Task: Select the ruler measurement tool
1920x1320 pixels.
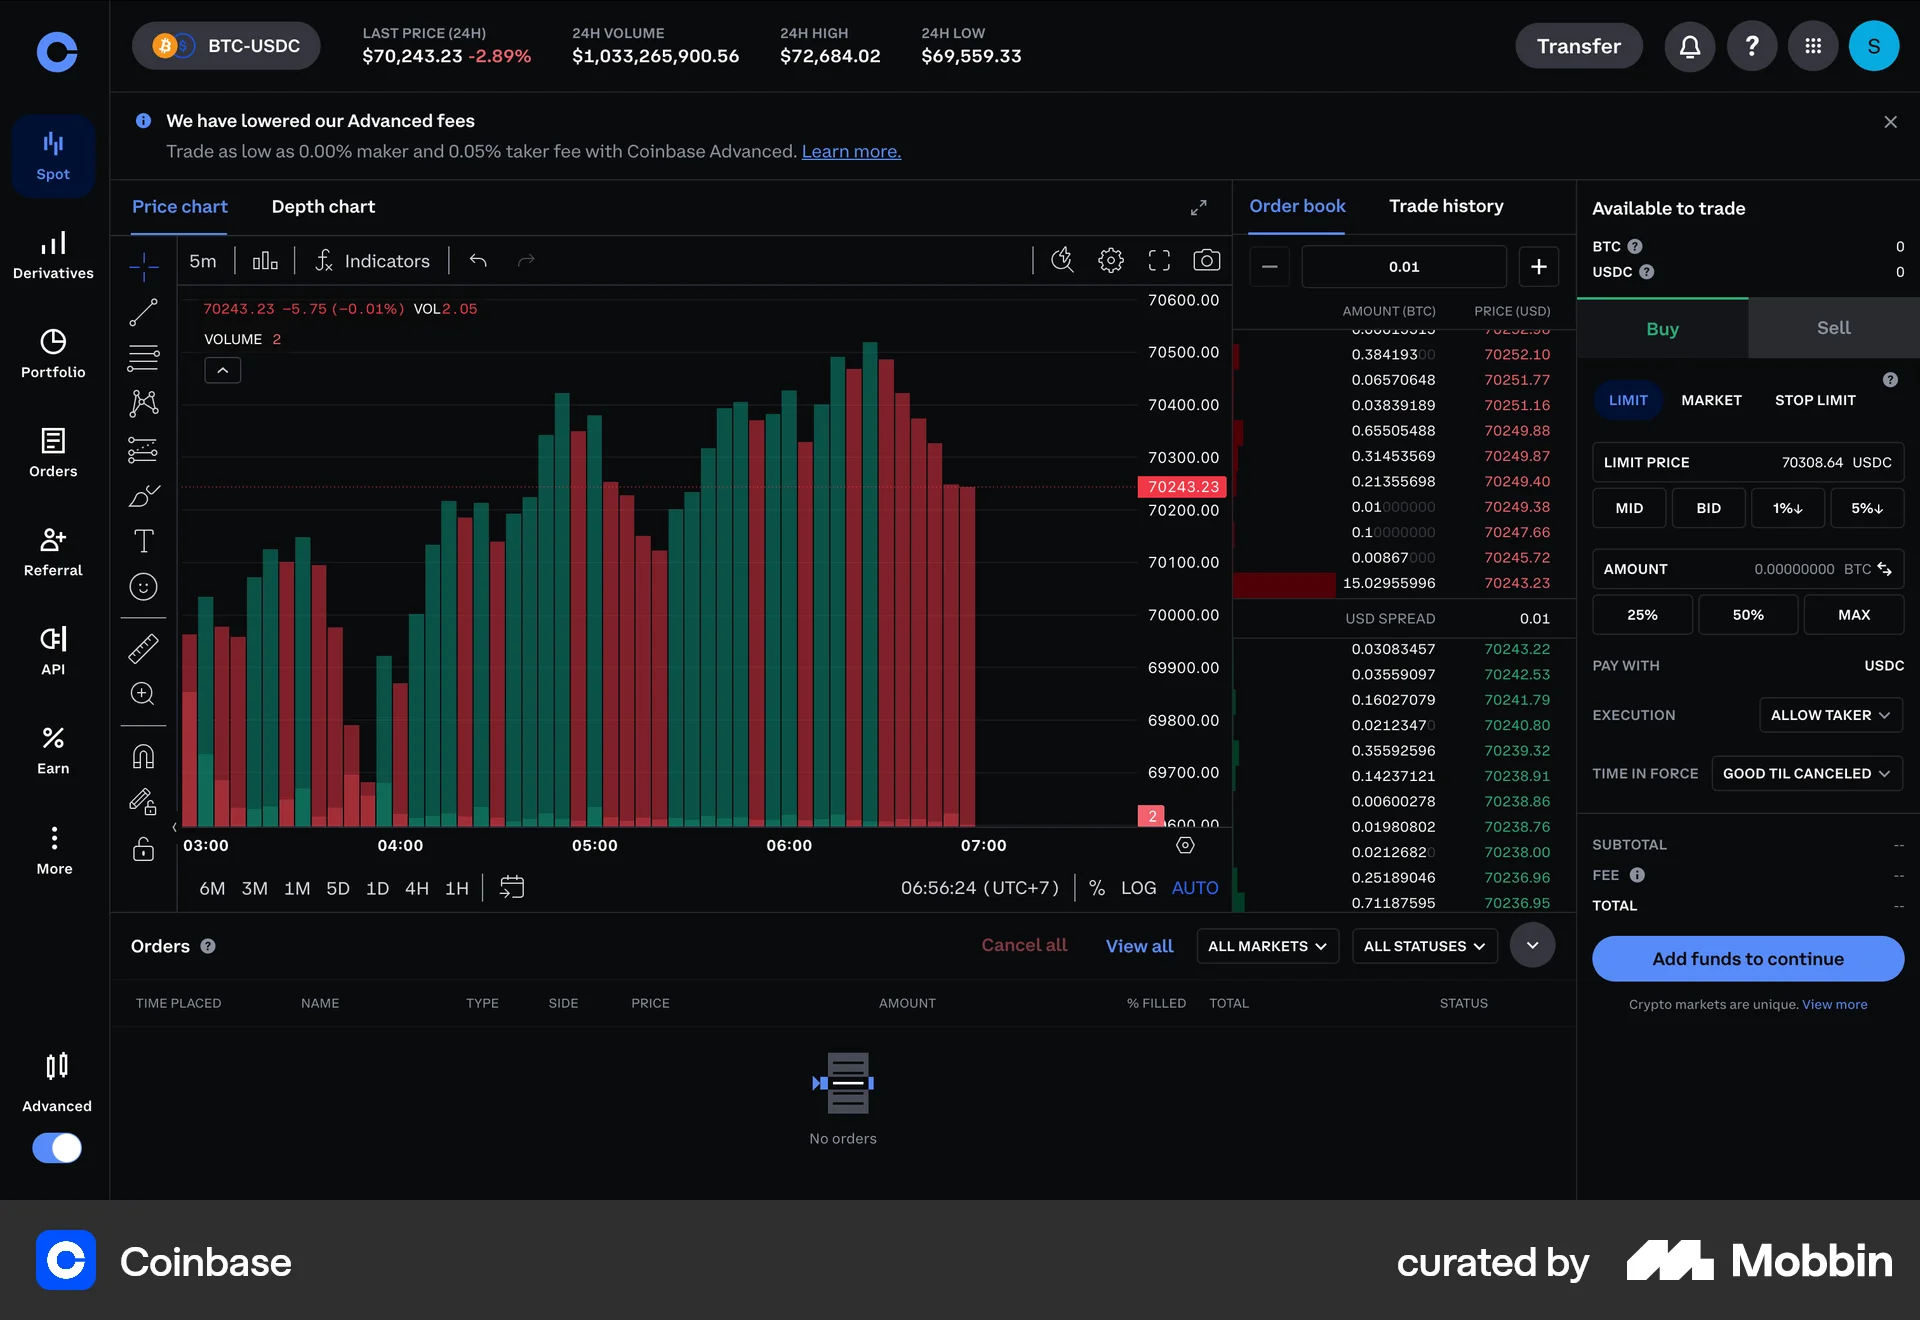Action: [143, 648]
